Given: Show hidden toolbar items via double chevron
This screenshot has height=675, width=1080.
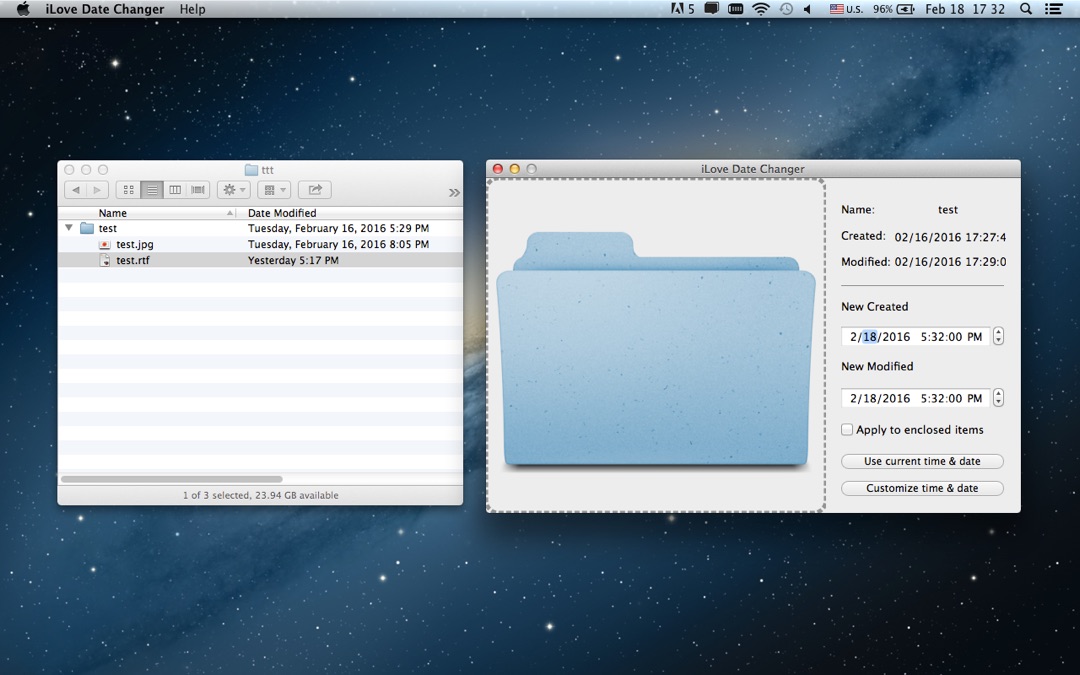Looking at the screenshot, I should tap(454, 192).
